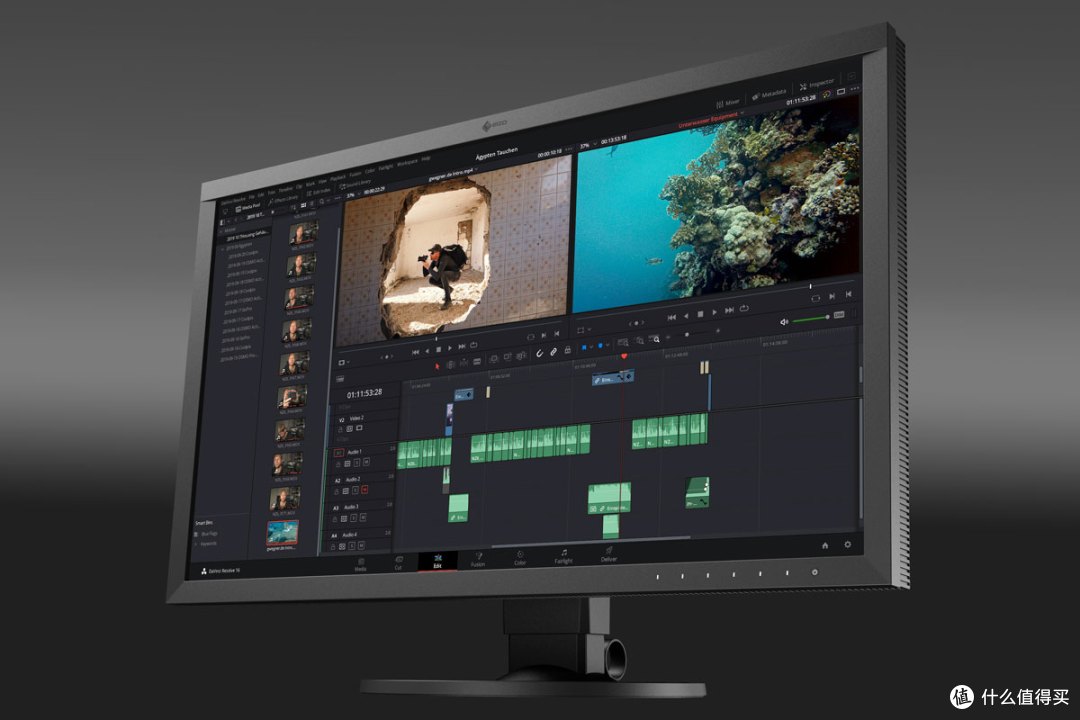Viewport: 1080px width, 720px height.
Task: Click the Insert Clip toolbar icon
Action: coord(494,359)
